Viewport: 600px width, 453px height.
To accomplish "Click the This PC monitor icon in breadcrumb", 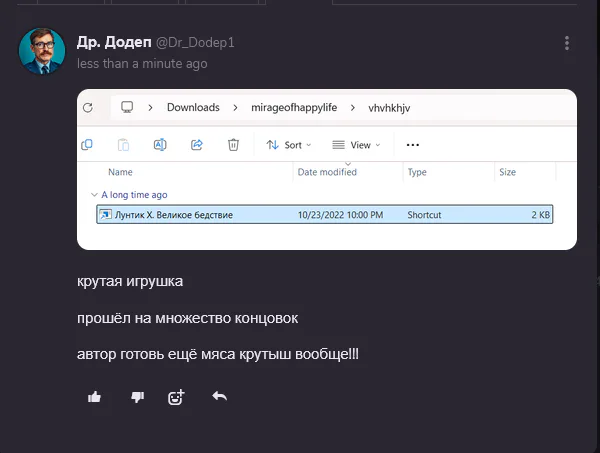I will click(x=127, y=107).
